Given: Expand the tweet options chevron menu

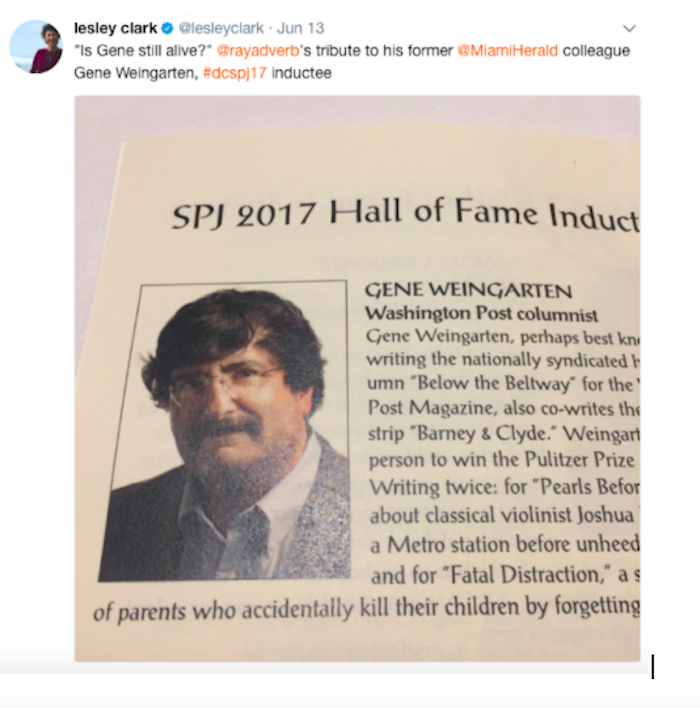Looking at the screenshot, I should [629, 28].
